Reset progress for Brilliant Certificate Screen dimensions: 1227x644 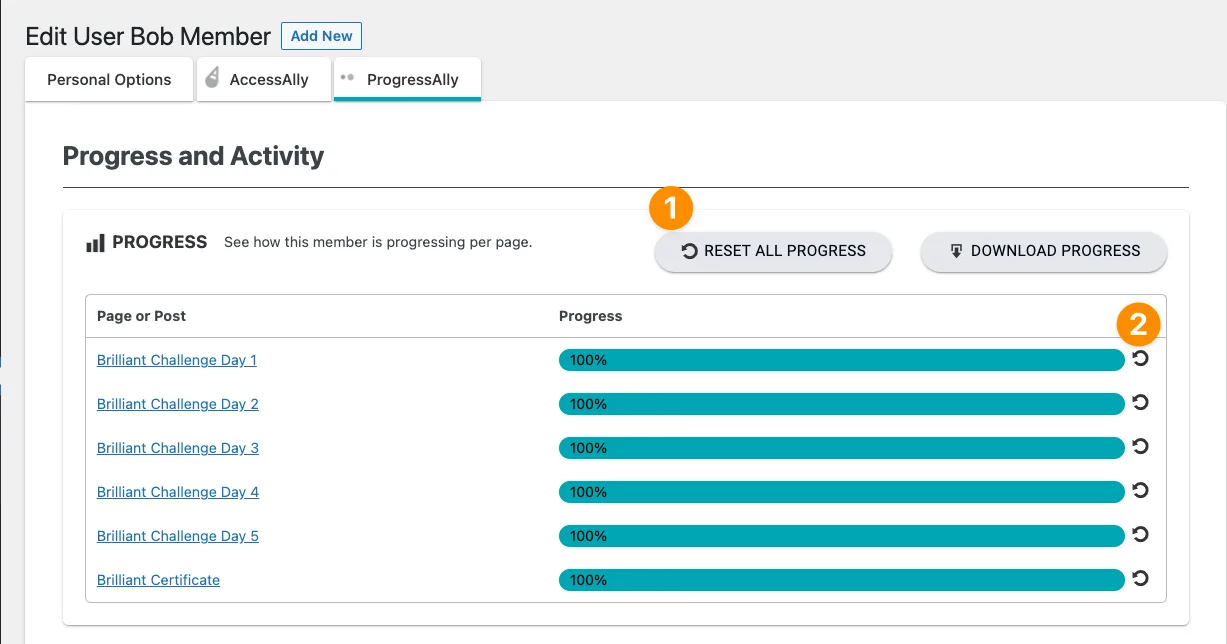pyautogui.click(x=1140, y=579)
